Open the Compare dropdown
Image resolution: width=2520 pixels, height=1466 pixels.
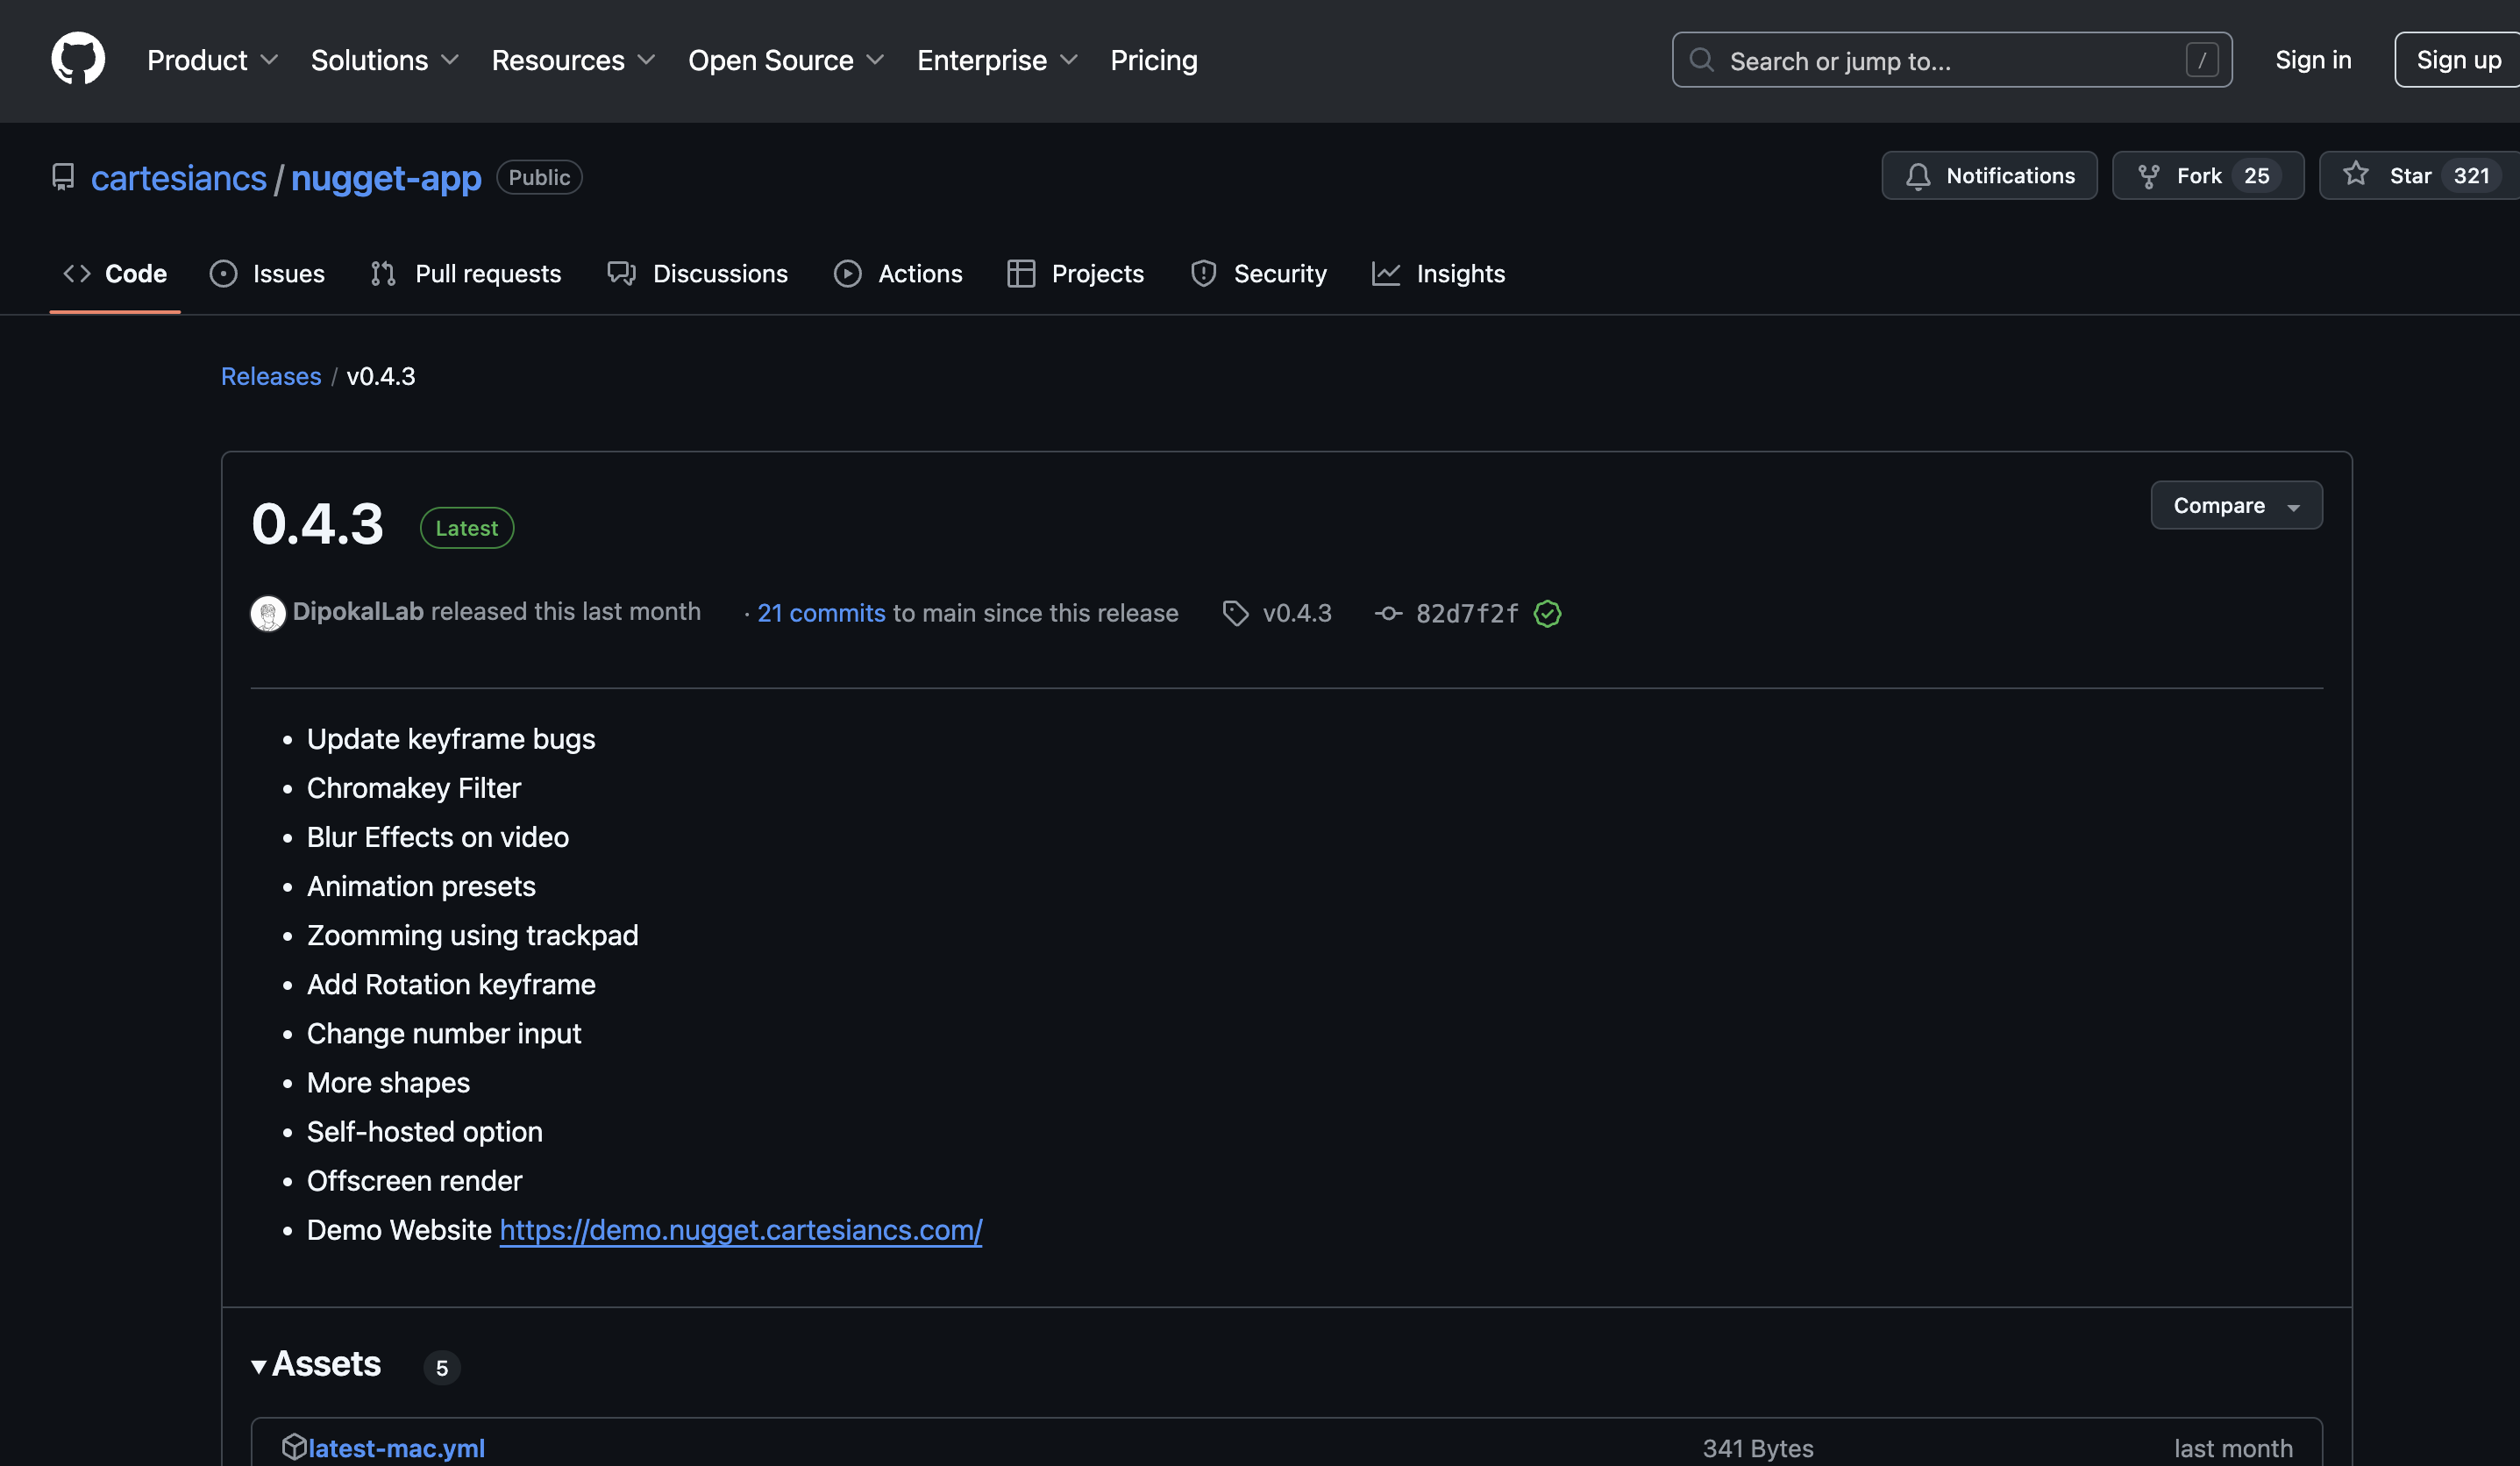point(2236,505)
